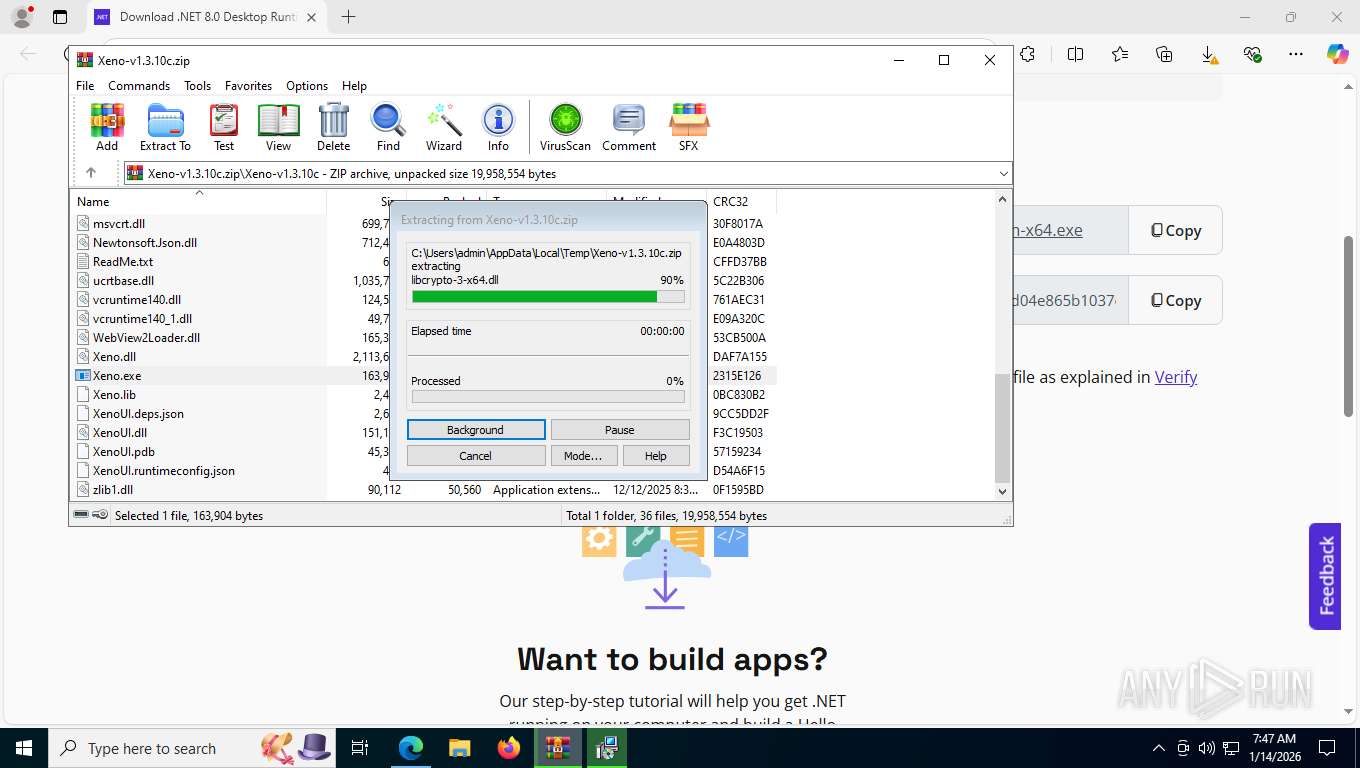Screen dimensions: 1360x768
Task: Click WinRAR icon in taskbar
Action: tap(558, 748)
